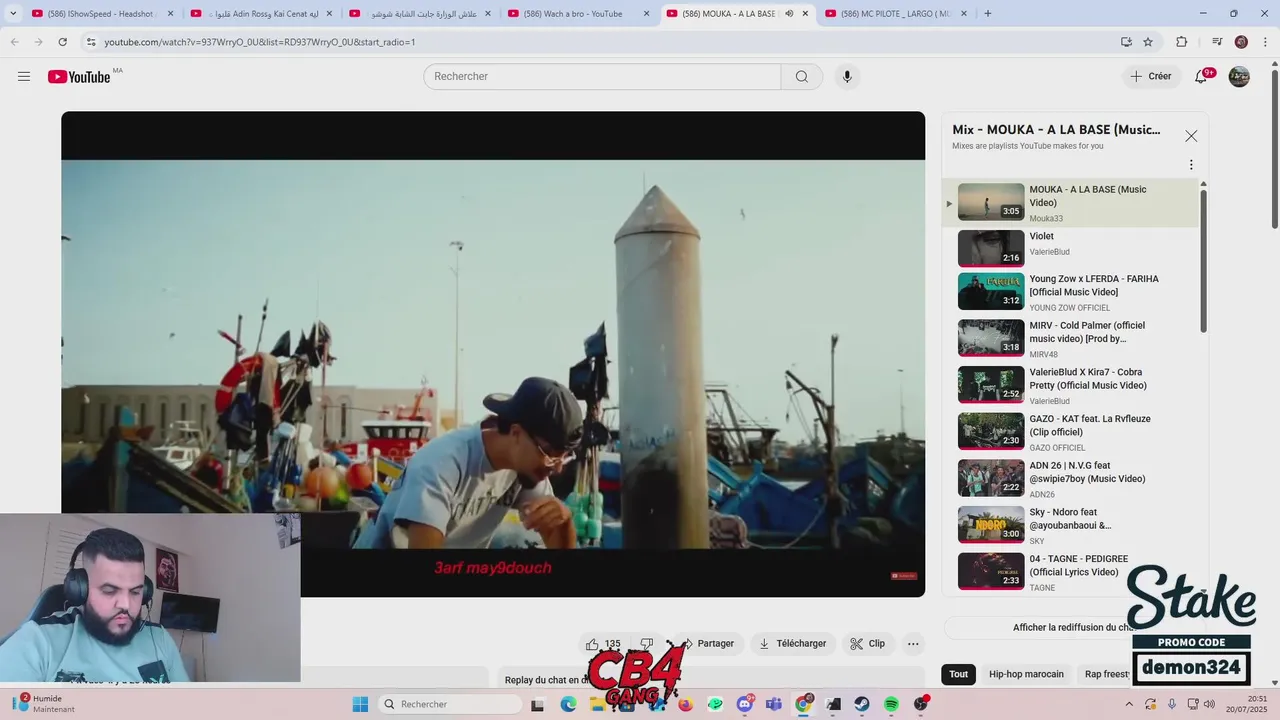This screenshot has width=1280, height=720.
Task: Play 04 TAGNE PEDIGREE lyrics video
Action: click(x=1070, y=572)
